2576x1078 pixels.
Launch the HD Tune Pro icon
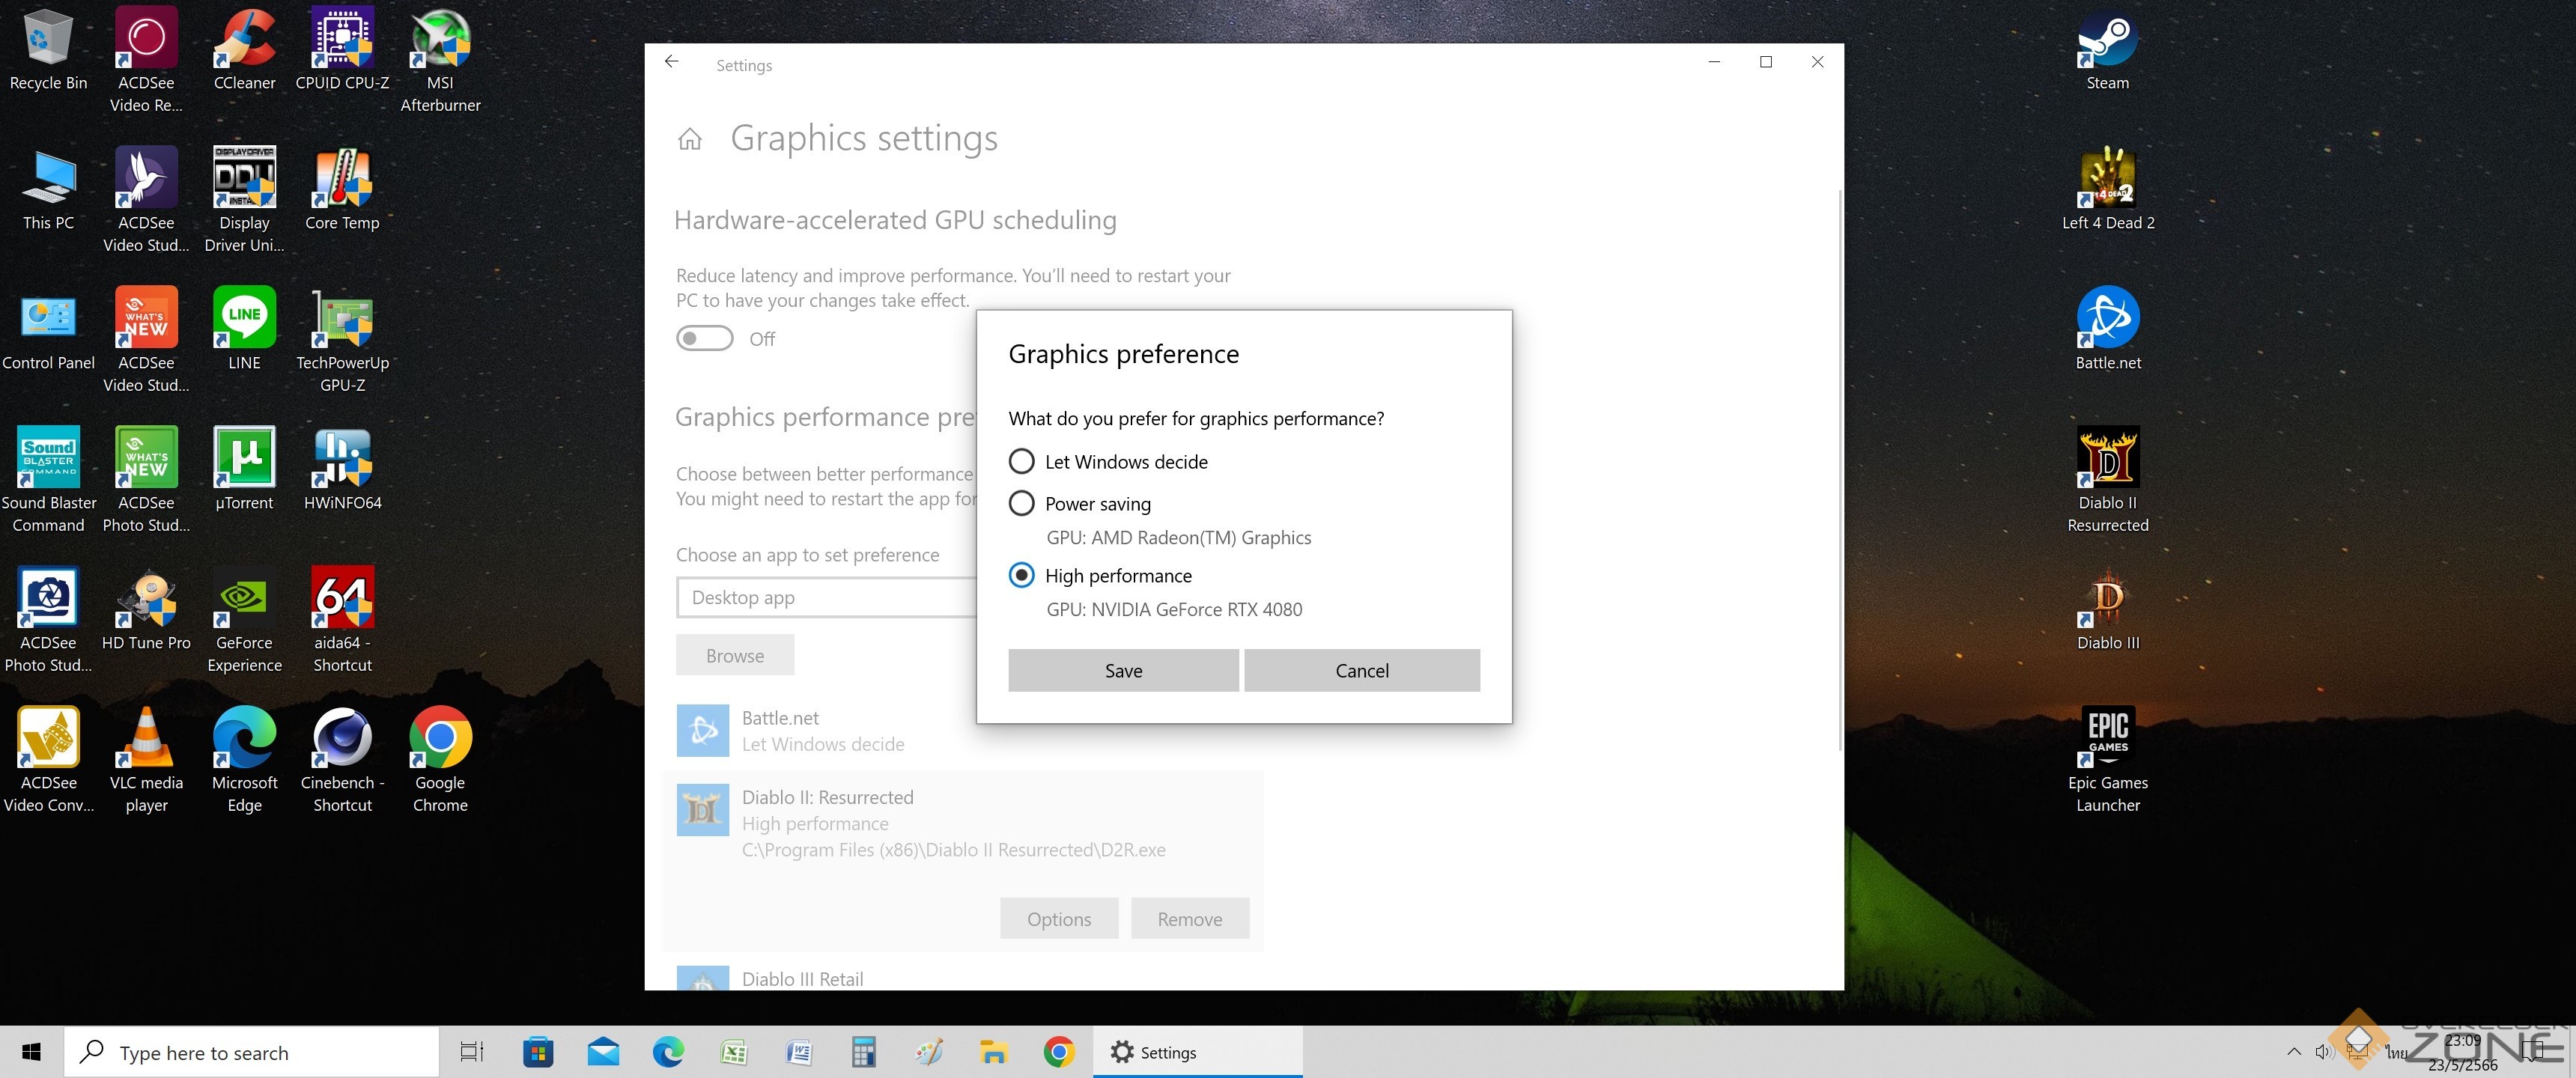pyautogui.click(x=146, y=610)
